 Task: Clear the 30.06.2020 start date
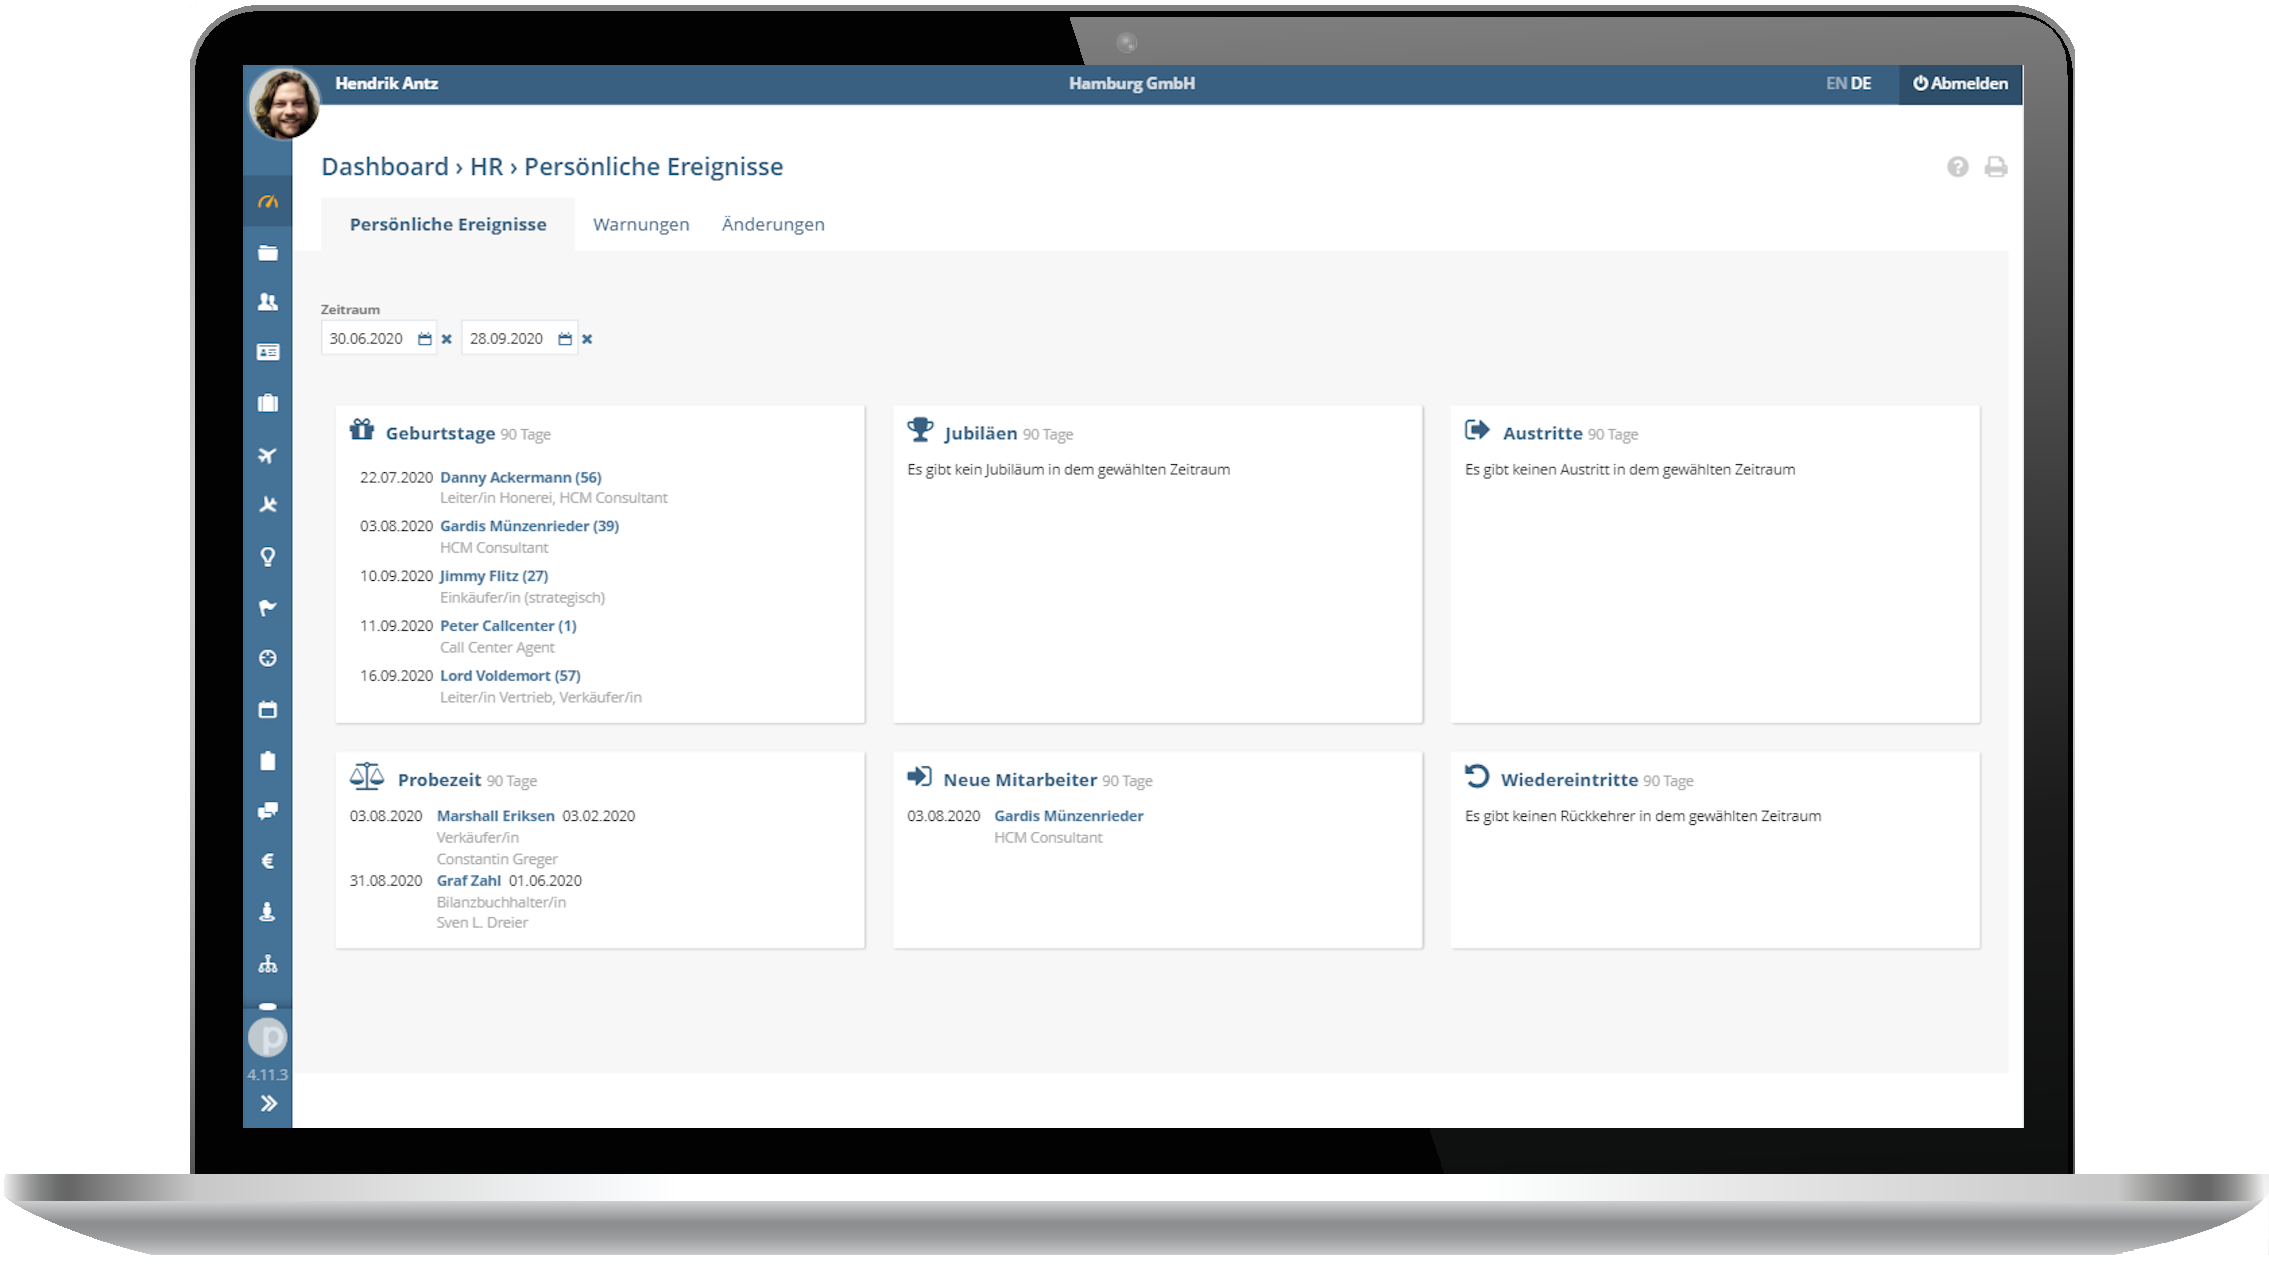[447, 339]
